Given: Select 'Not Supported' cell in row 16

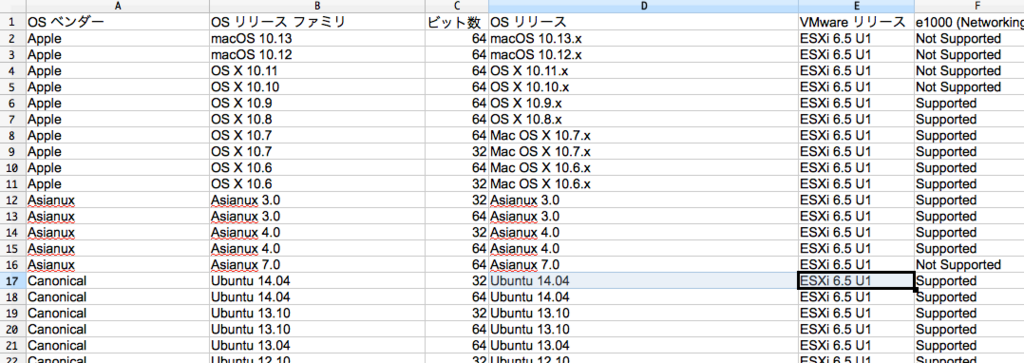Looking at the screenshot, I should coord(968,264).
